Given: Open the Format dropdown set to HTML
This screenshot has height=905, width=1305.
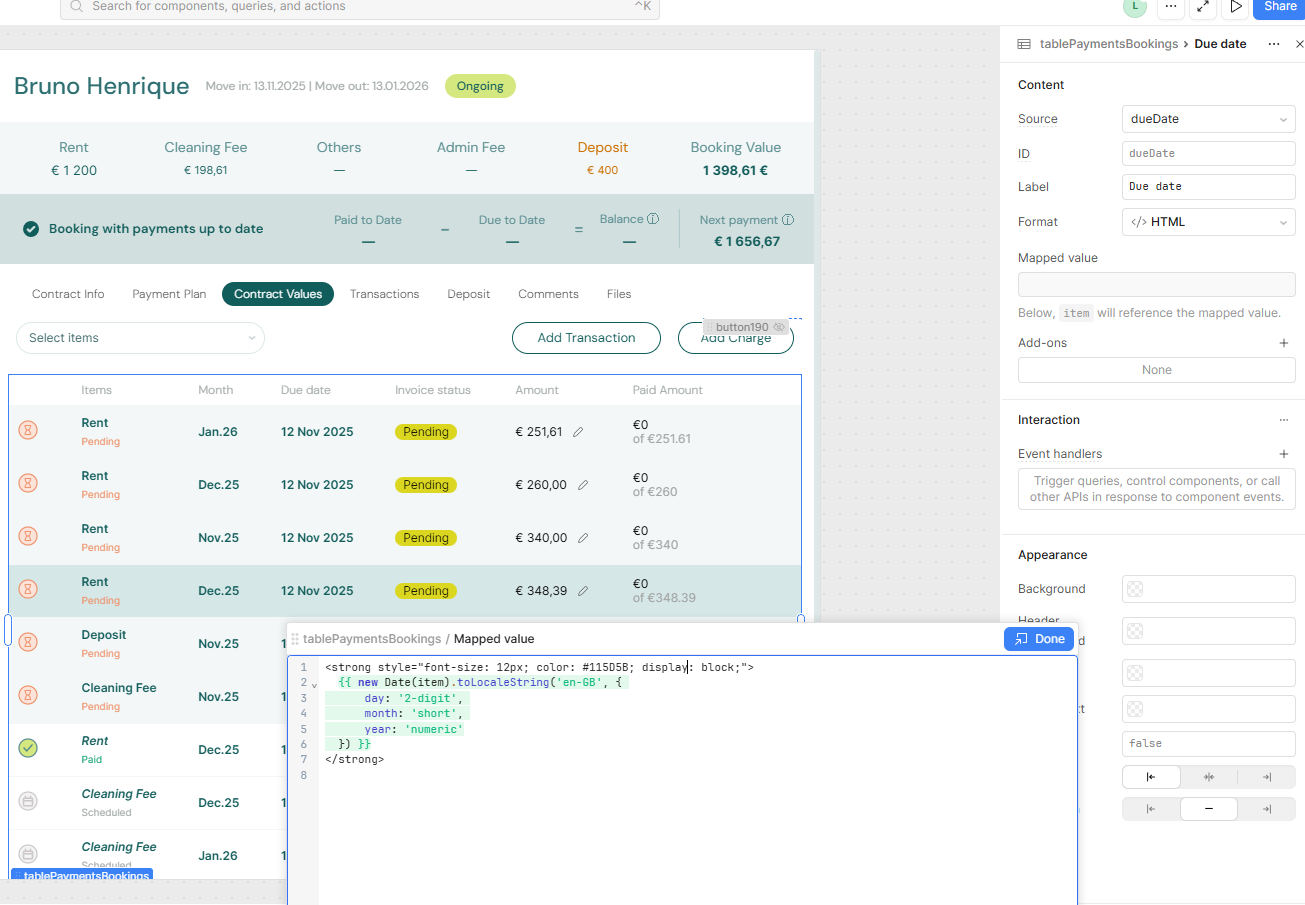Looking at the screenshot, I should [x=1208, y=221].
